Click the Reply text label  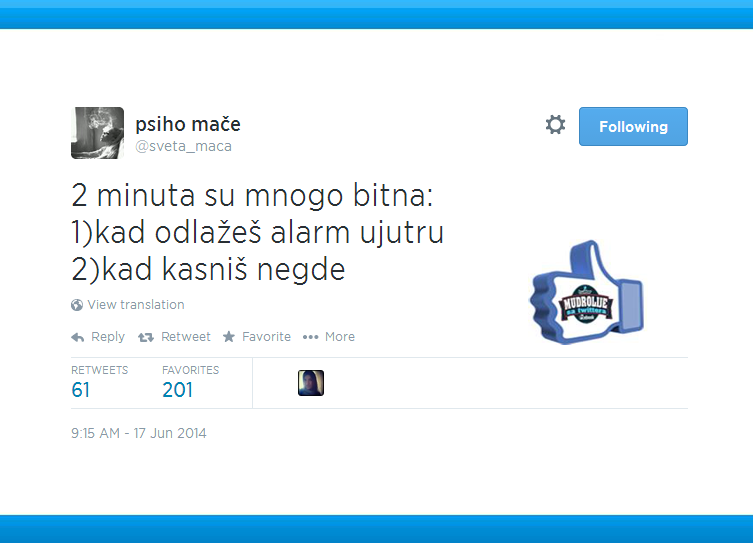tap(108, 337)
